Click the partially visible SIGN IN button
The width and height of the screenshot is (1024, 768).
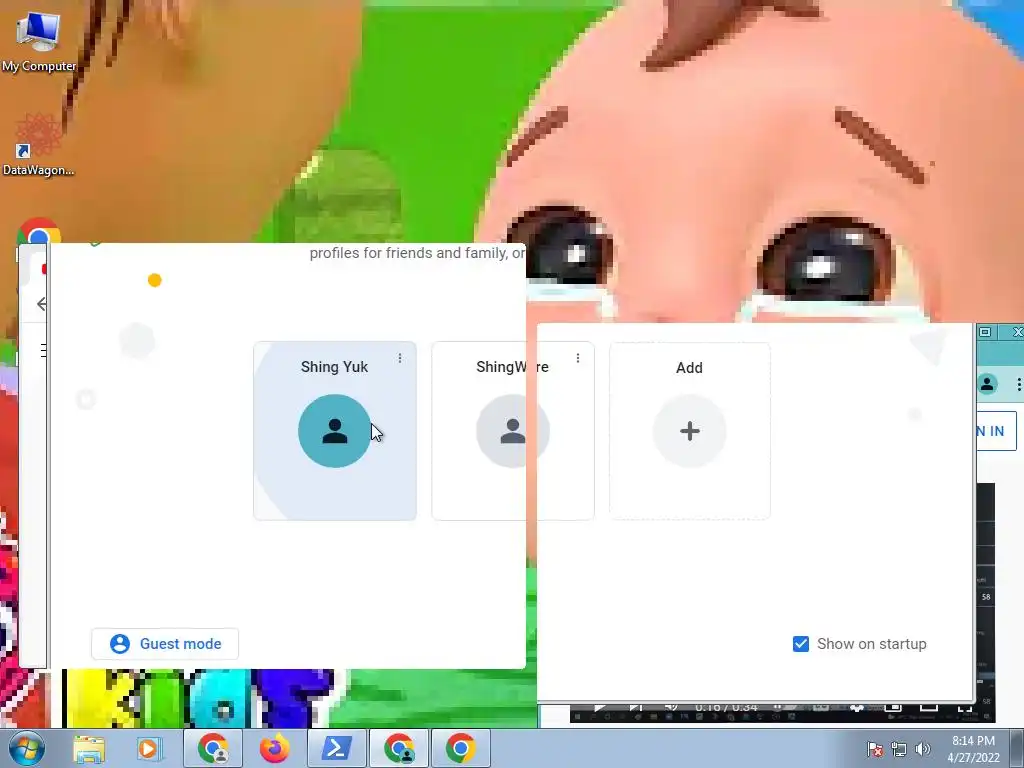pyautogui.click(x=997, y=431)
